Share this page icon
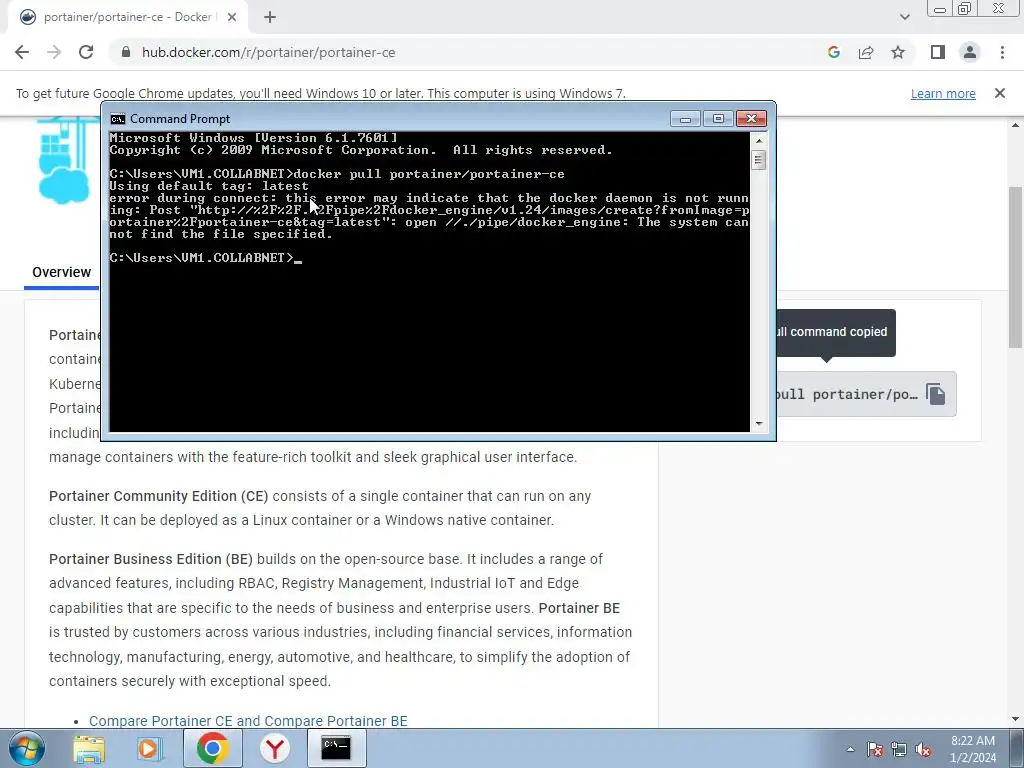Viewport: 1024px width, 768px height. pyautogui.click(x=866, y=52)
